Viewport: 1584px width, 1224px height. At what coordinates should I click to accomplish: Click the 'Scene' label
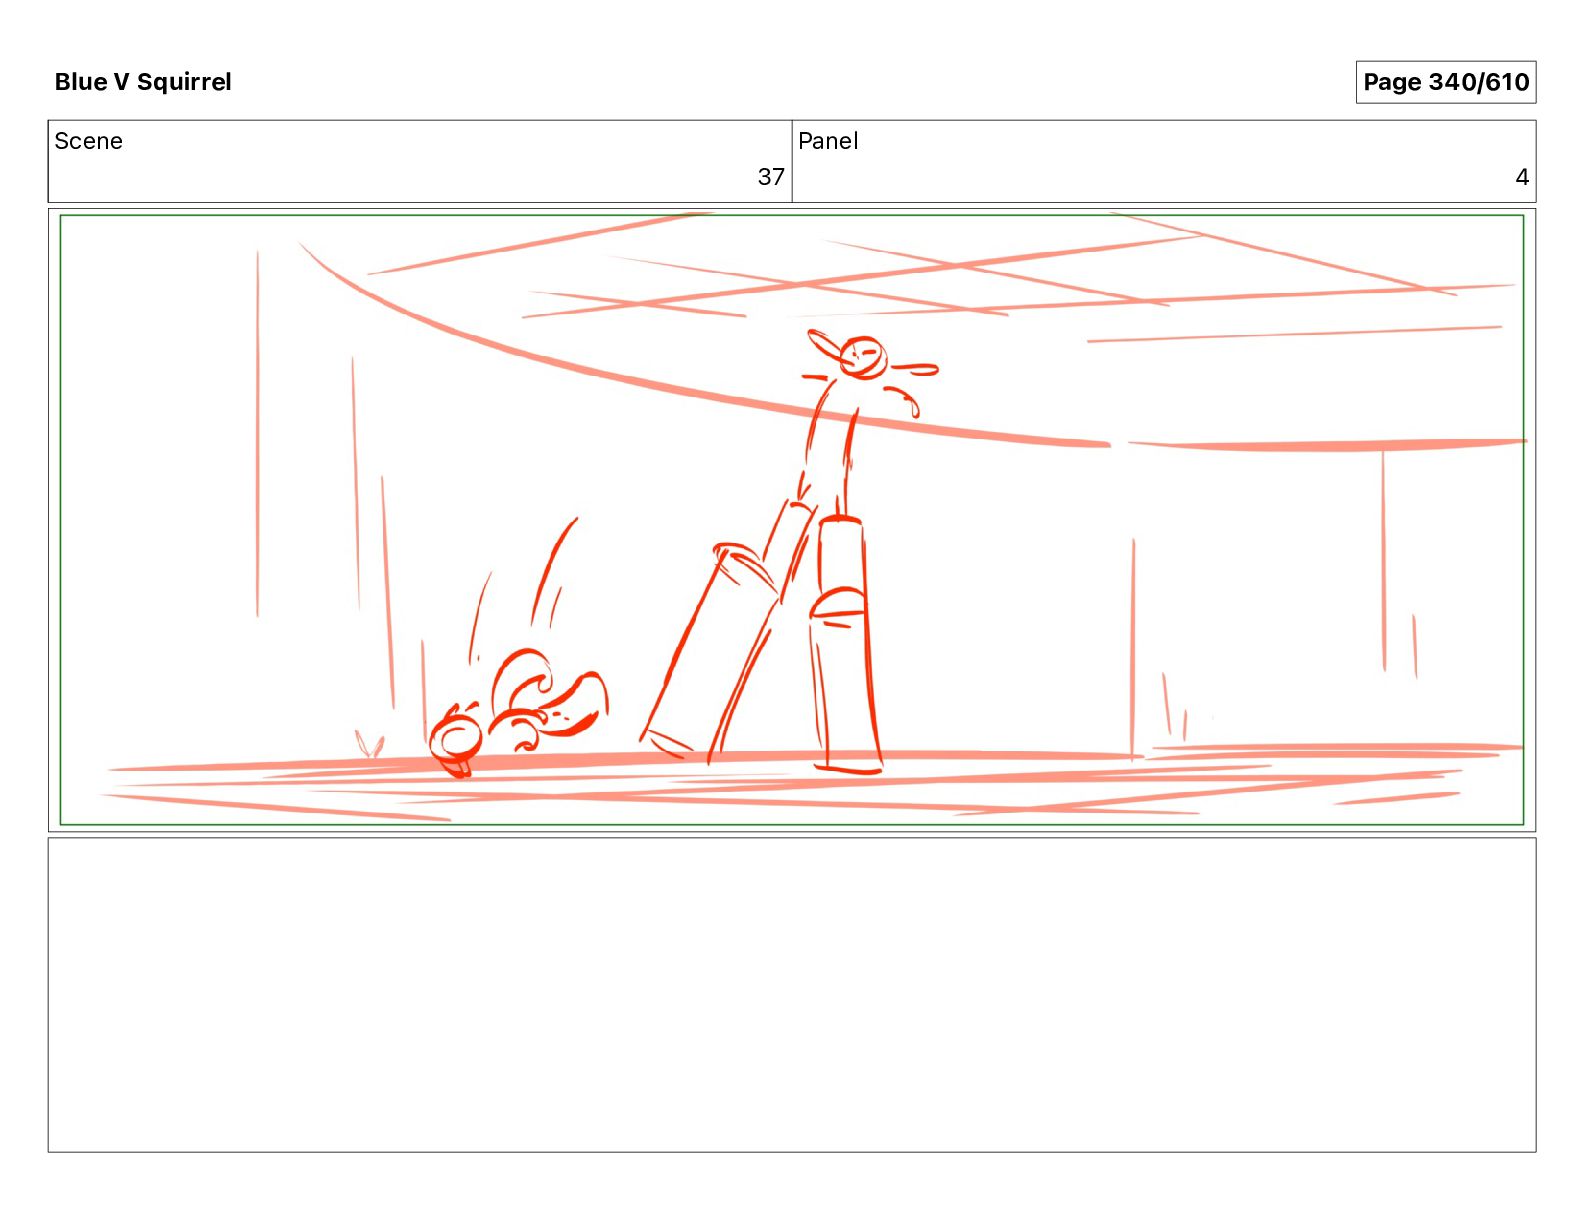[89, 141]
